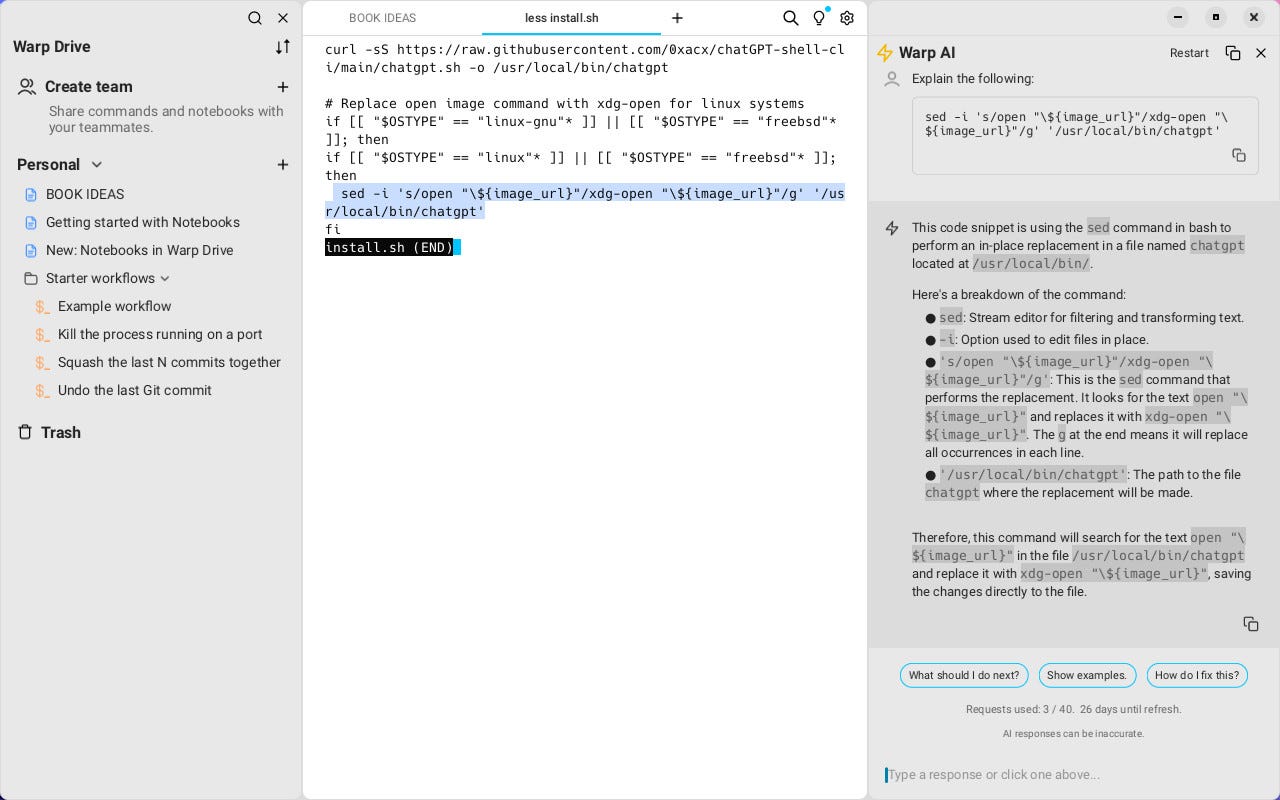The width and height of the screenshot is (1280, 800).
Task: Click the highlighted sed command line in terminal
Action: [585, 202]
